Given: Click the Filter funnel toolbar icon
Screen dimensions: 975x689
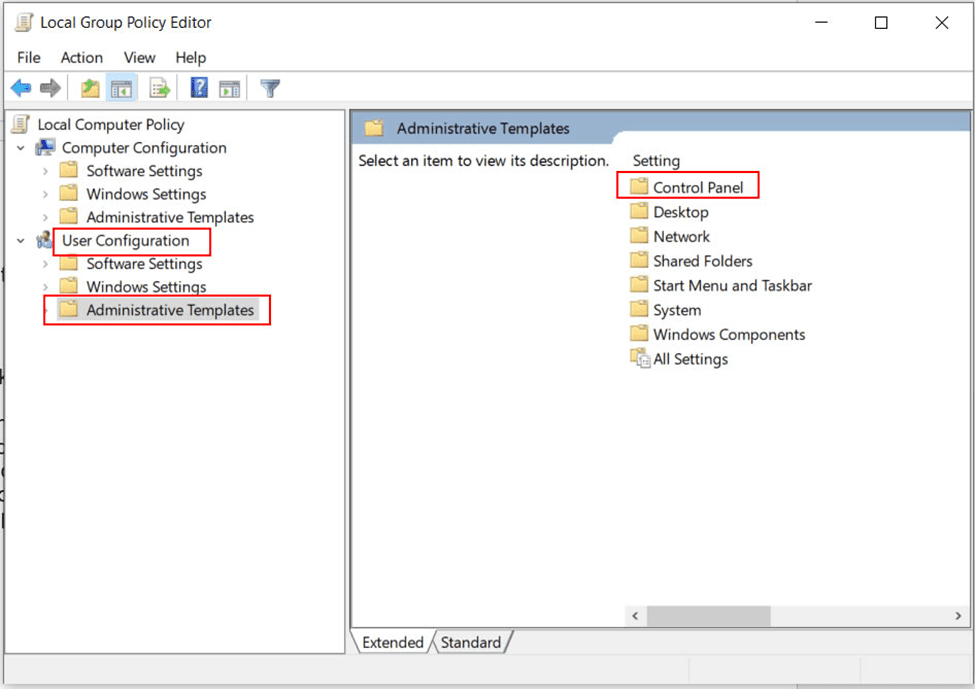Looking at the screenshot, I should (x=269, y=89).
